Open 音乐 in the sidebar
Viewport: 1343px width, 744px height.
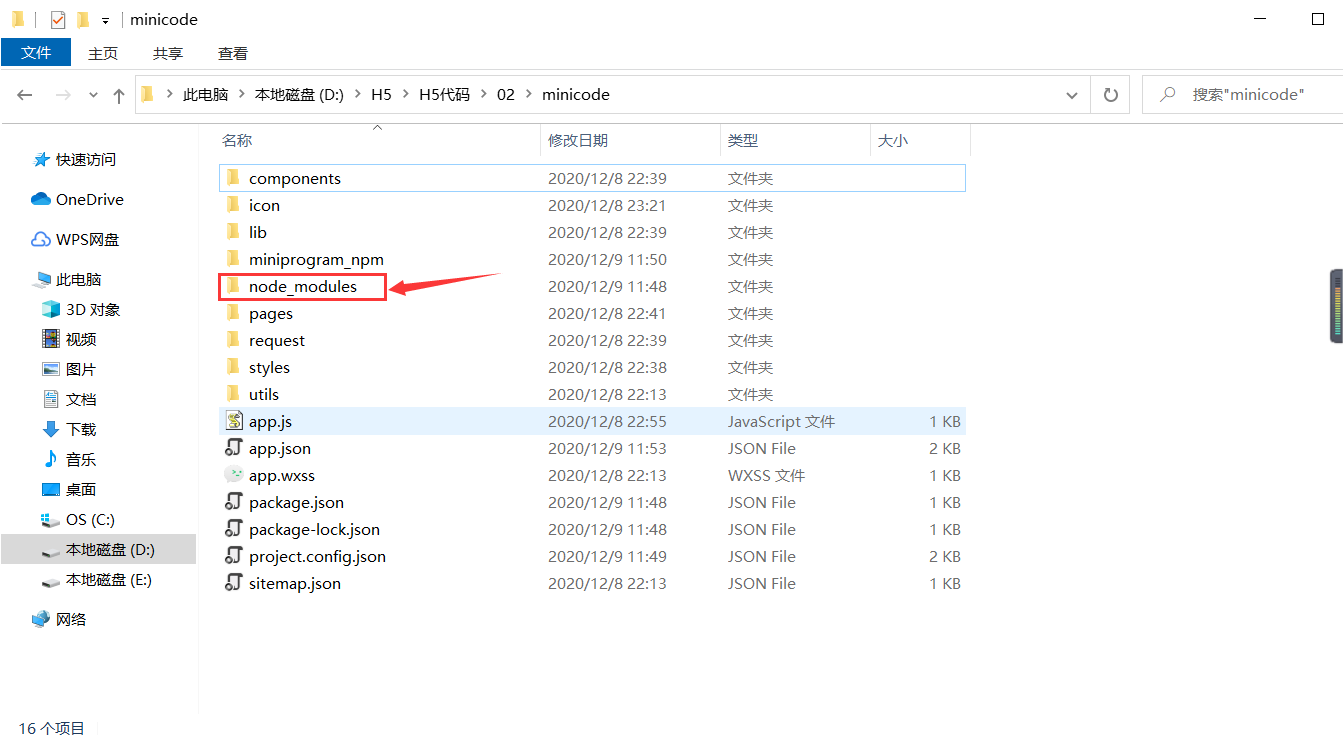[x=69, y=459]
